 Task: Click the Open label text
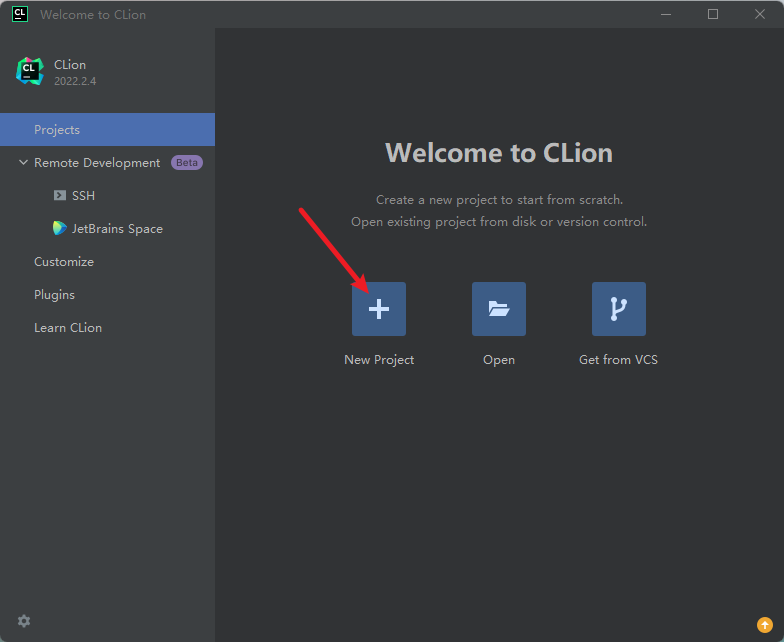tap(498, 360)
